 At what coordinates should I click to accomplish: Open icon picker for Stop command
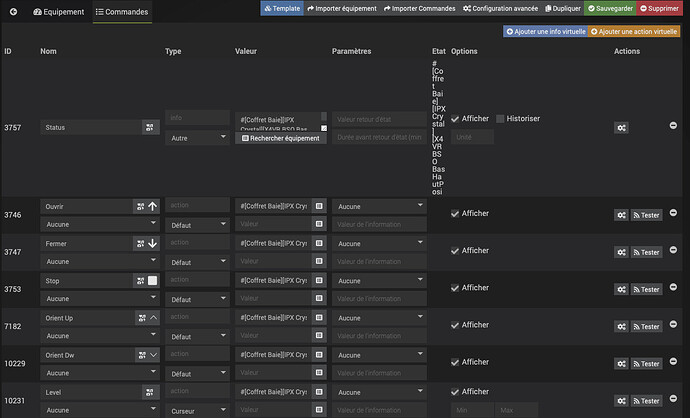coord(140,281)
